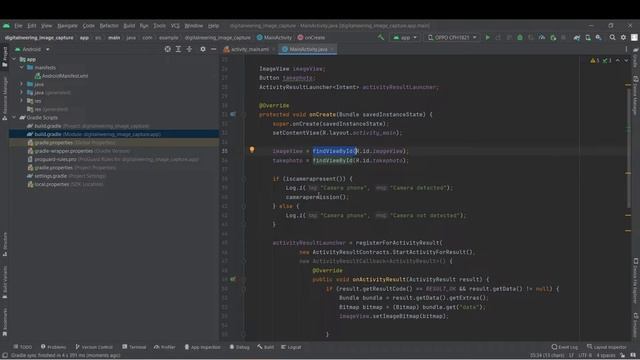The width and height of the screenshot is (640, 360).
Task: Start debugging with the Debug app icon
Action: [x=520, y=38]
